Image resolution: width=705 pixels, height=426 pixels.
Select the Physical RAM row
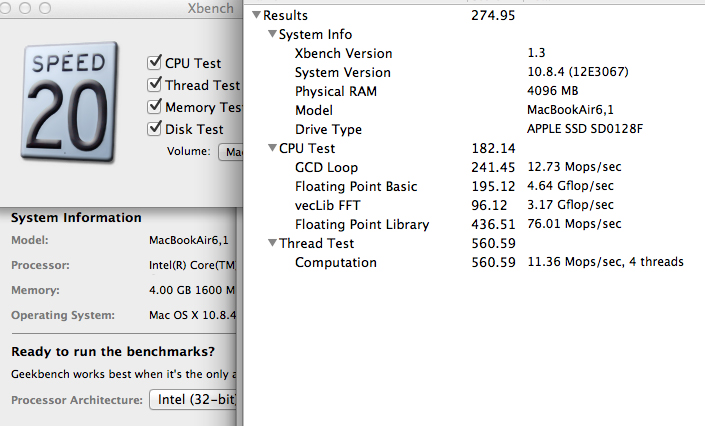click(474, 91)
